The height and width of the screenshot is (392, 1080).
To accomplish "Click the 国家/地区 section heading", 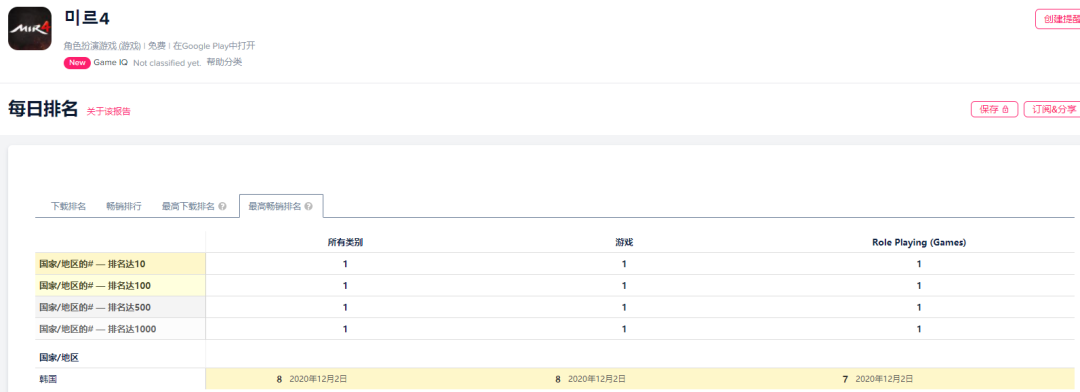I will tap(59, 358).
